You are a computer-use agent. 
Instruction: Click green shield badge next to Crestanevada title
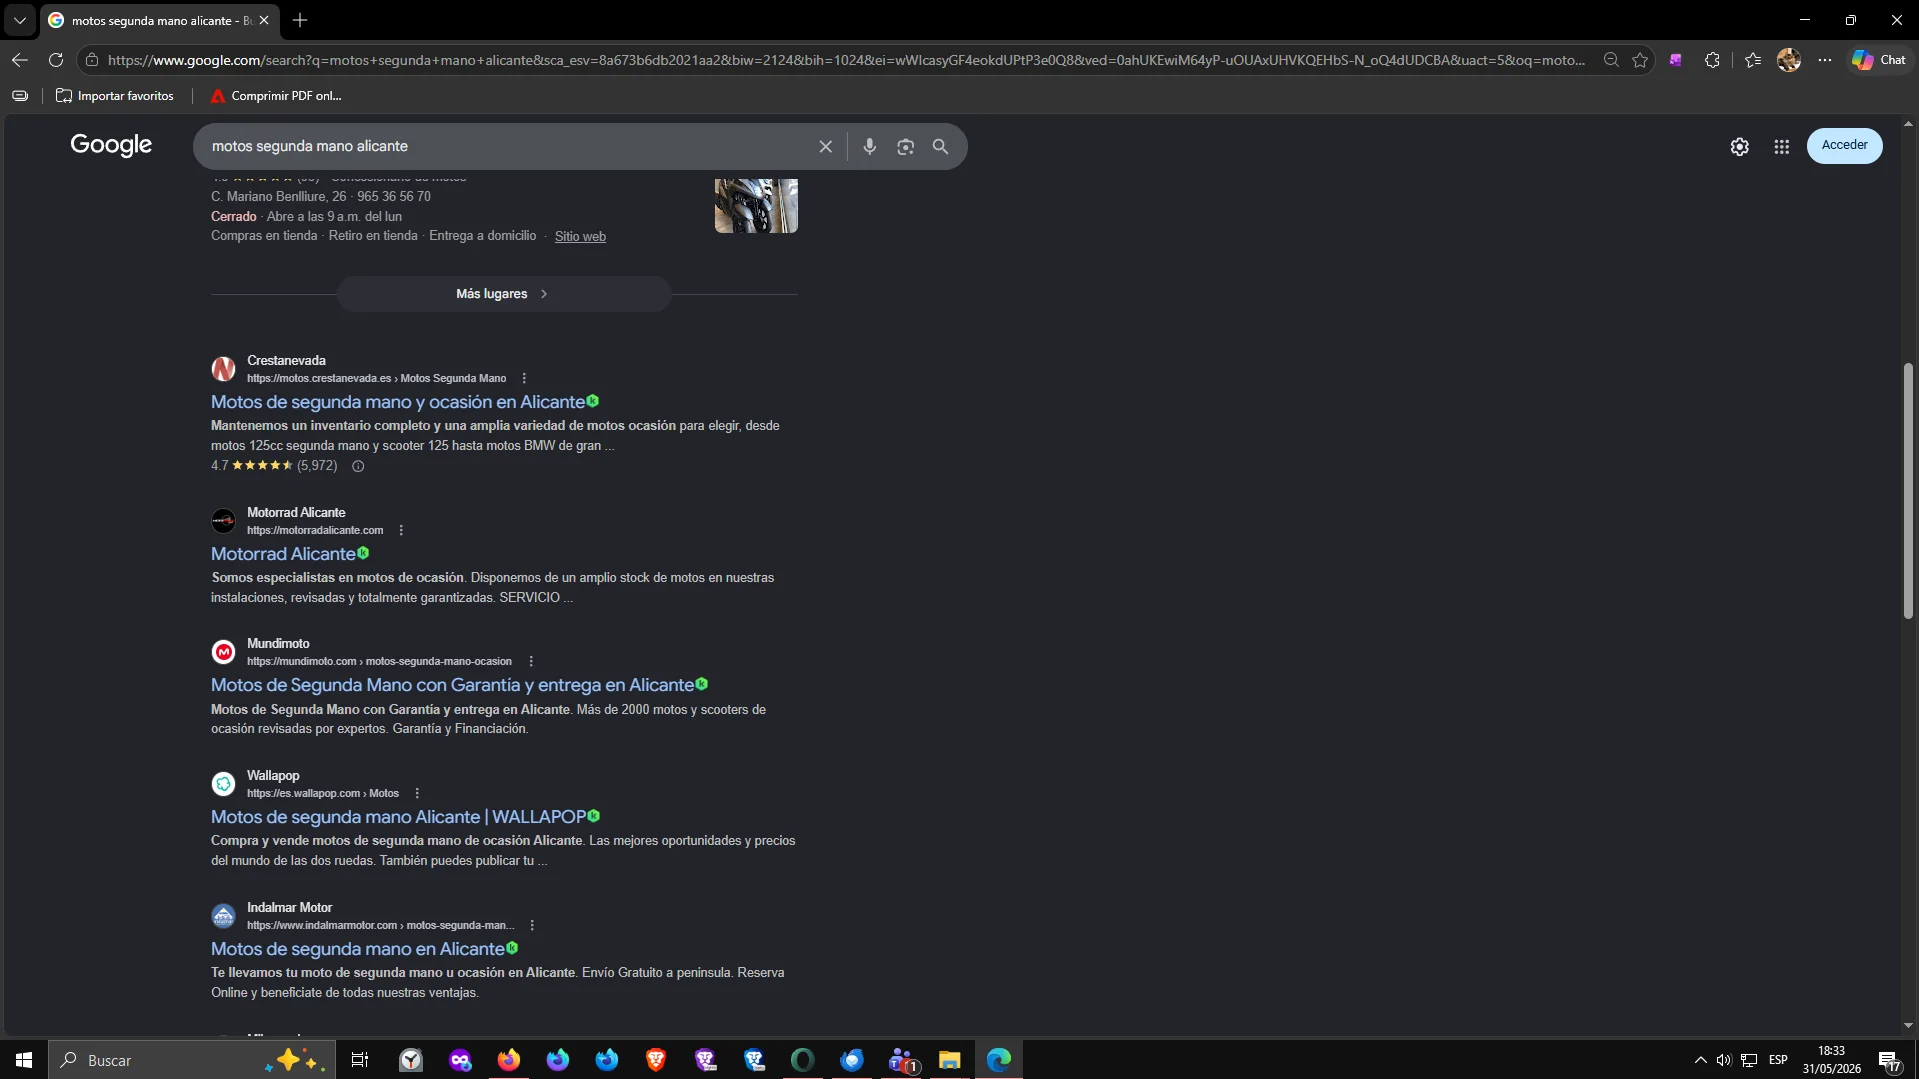point(593,401)
